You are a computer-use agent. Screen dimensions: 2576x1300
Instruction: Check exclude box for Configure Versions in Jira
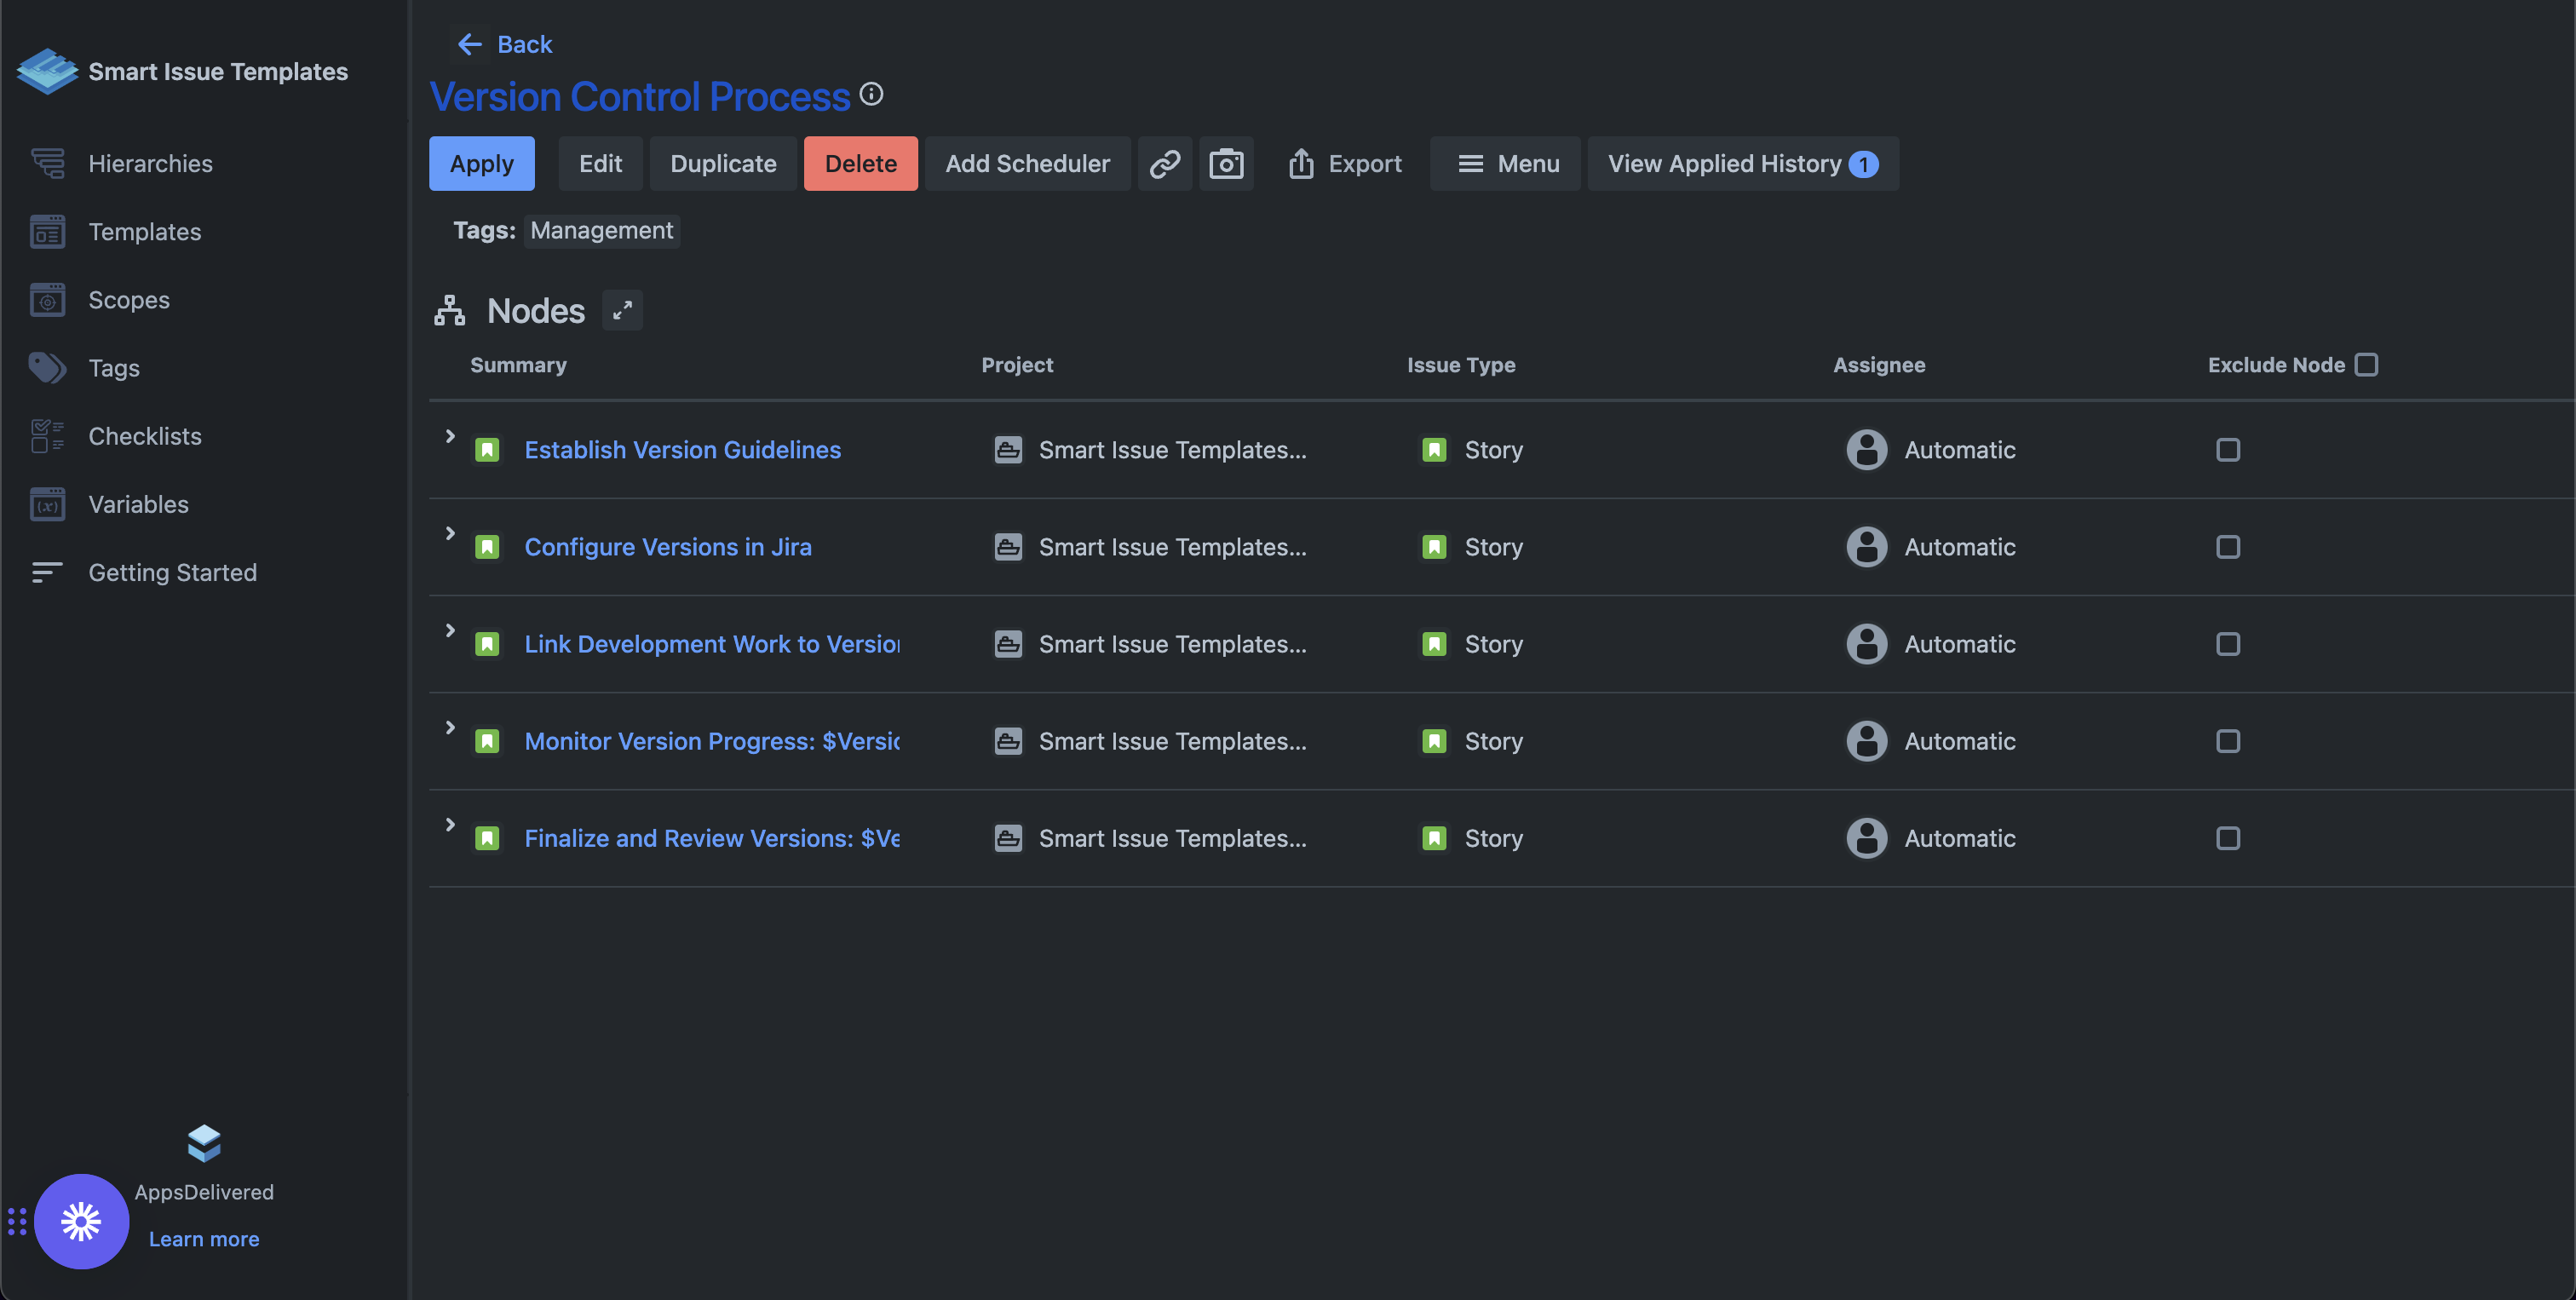point(2227,547)
